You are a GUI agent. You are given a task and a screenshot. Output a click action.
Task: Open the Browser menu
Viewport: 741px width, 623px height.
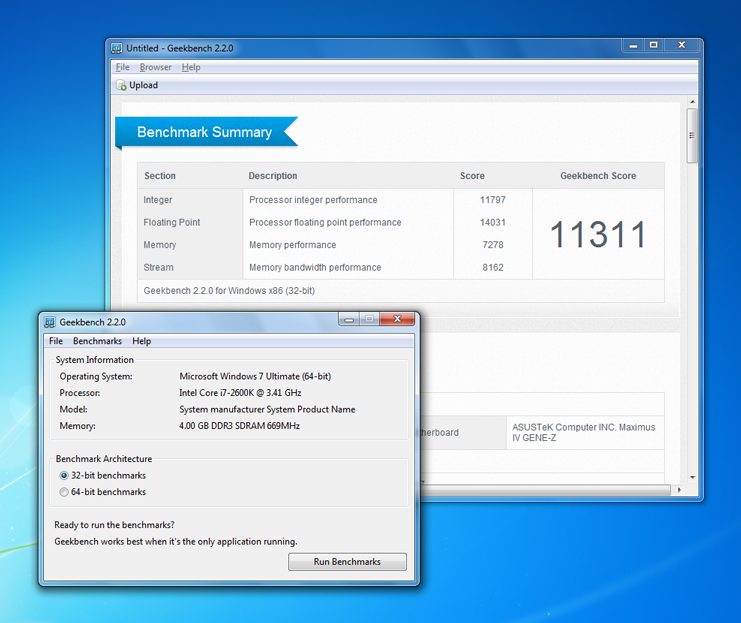[x=155, y=67]
